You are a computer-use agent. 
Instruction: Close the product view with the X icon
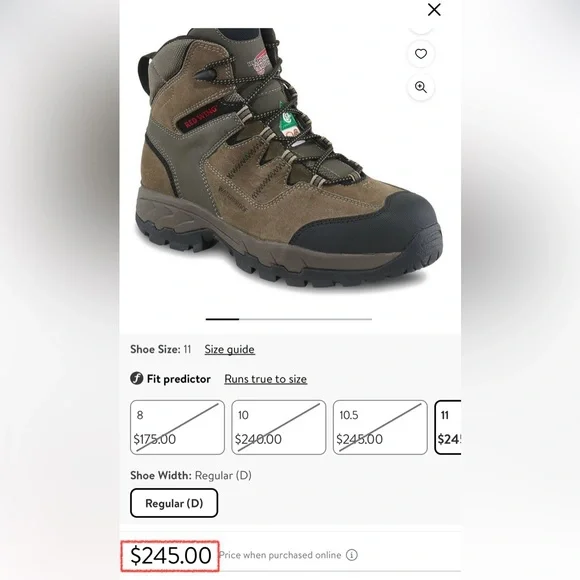coord(434,10)
